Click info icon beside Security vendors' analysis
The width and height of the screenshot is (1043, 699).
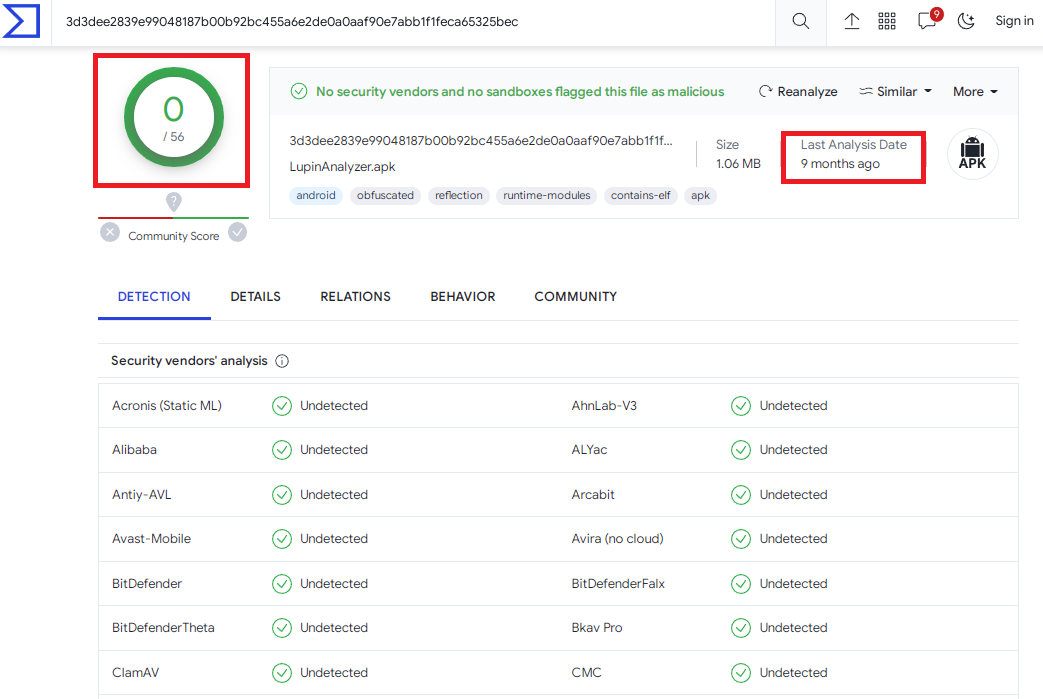point(282,361)
